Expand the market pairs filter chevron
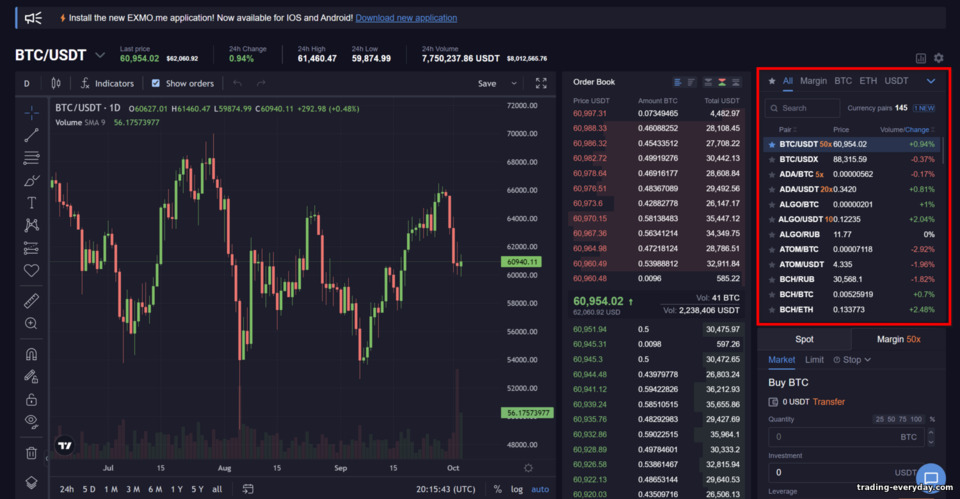The width and height of the screenshot is (960, 499). (x=931, y=81)
